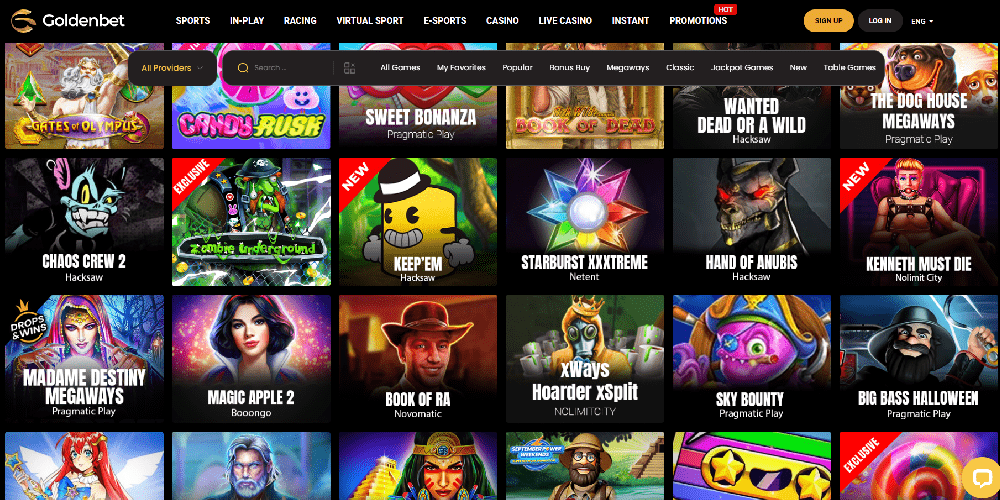Screen dimensions: 1000x500
Task: Open Zombie Underground exclusive game
Action: 251,222
